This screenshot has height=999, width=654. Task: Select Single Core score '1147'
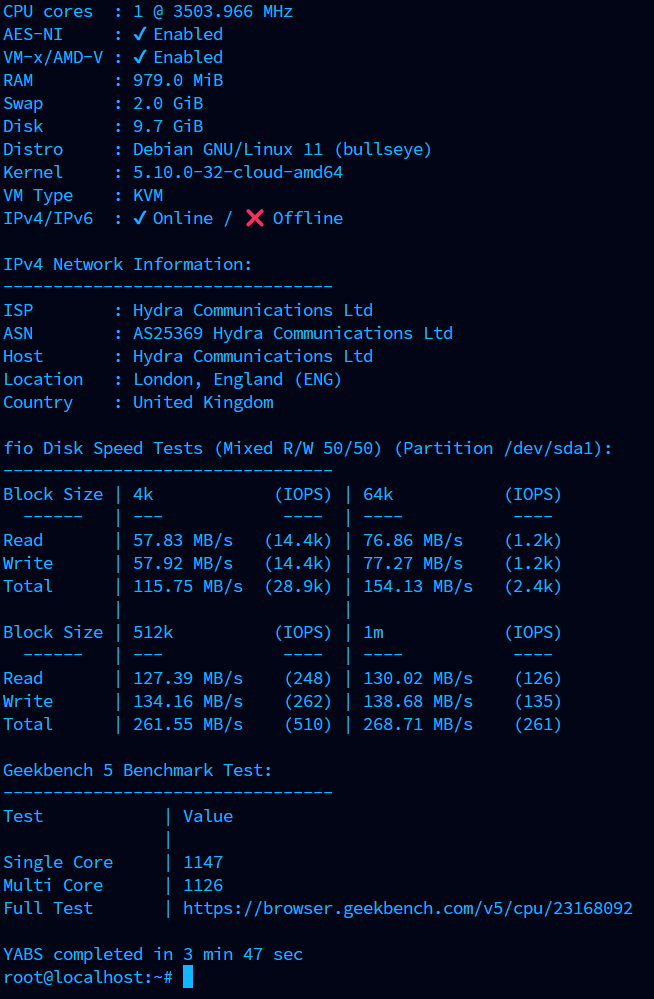pyautogui.click(x=203, y=863)
